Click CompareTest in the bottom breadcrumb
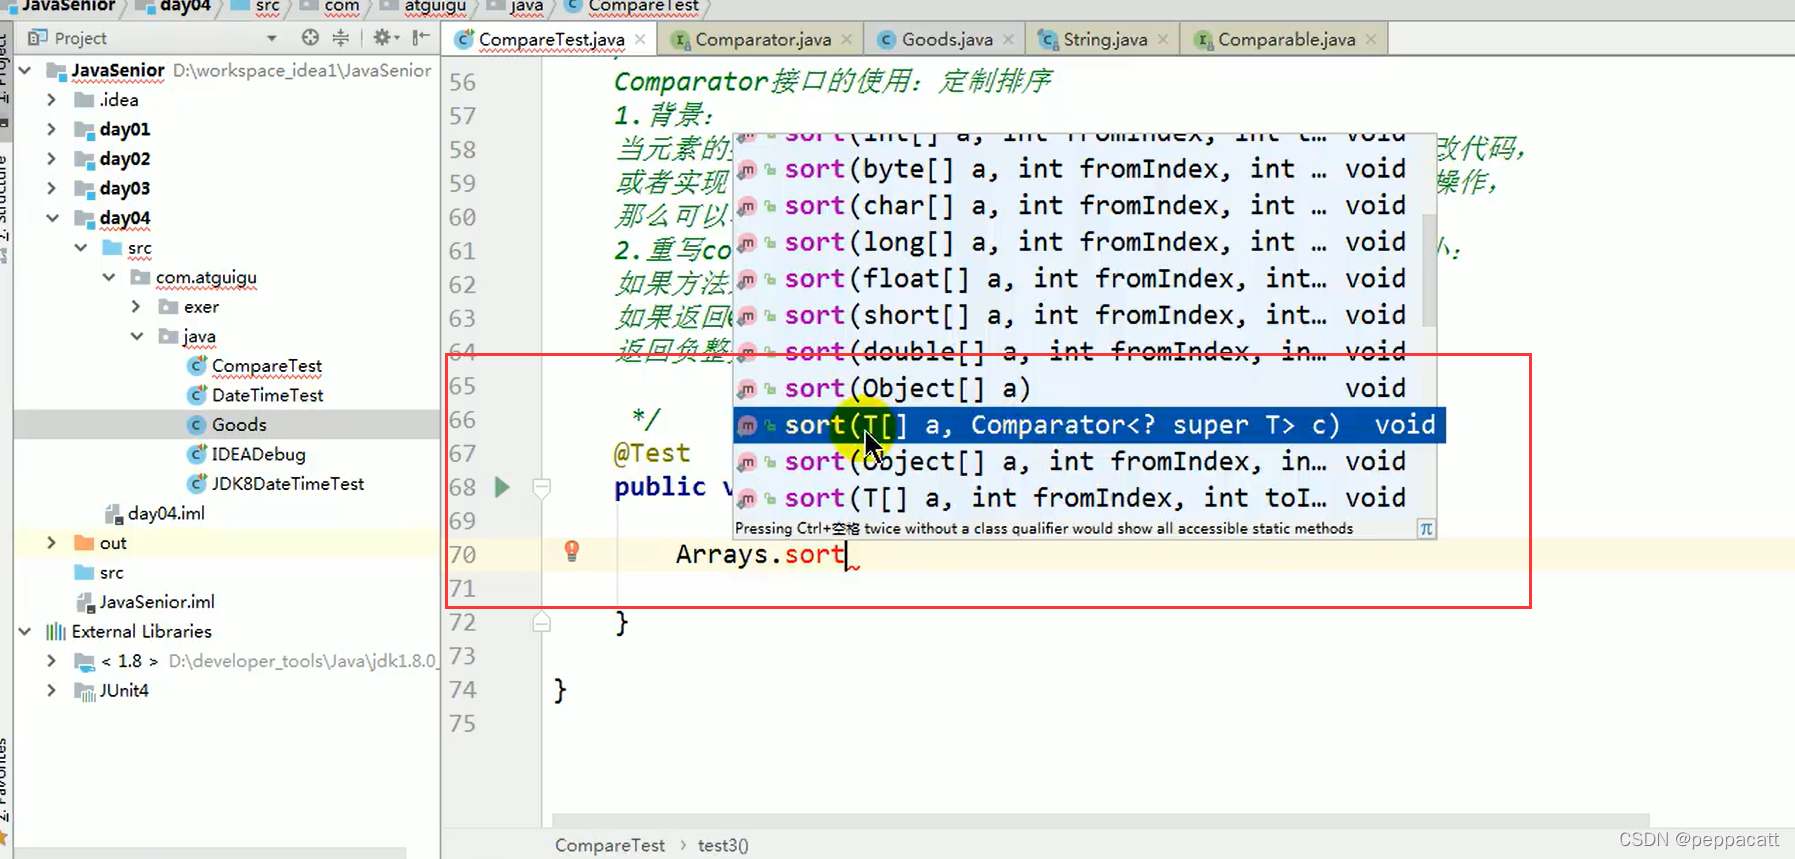The height and width of the screenshot is (859, 1795). [x=609, y=845]
